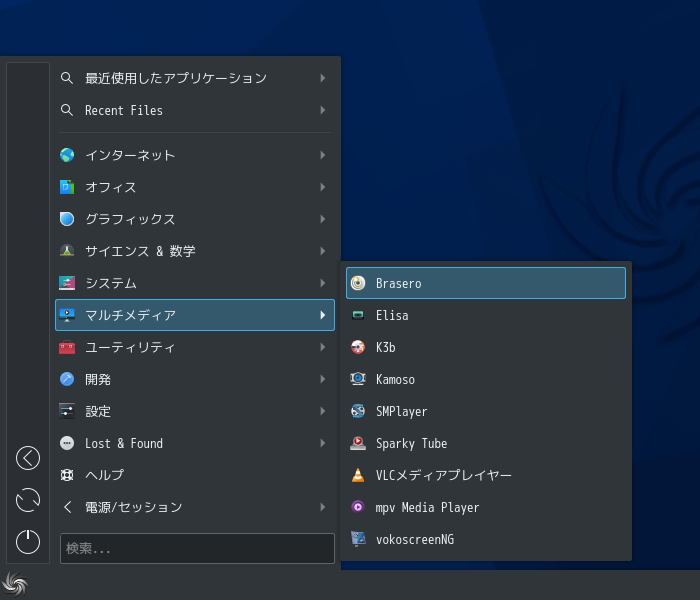Image resolution: width=700 pixels, height=600 pixels.
Task: Expand 最近使用したアプリケーション submenu
Action: (195, 78)
